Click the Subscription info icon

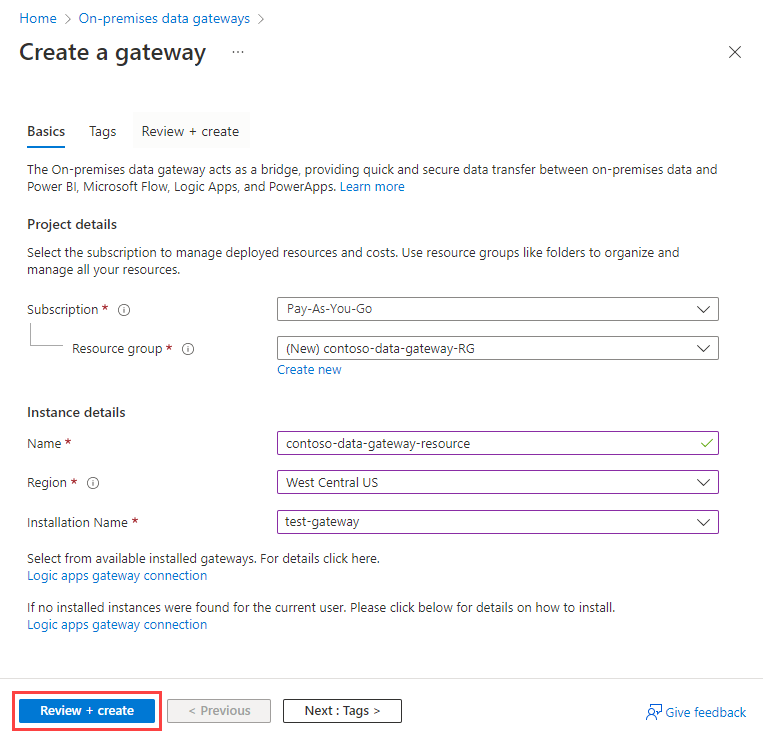(x=124, y=310)
